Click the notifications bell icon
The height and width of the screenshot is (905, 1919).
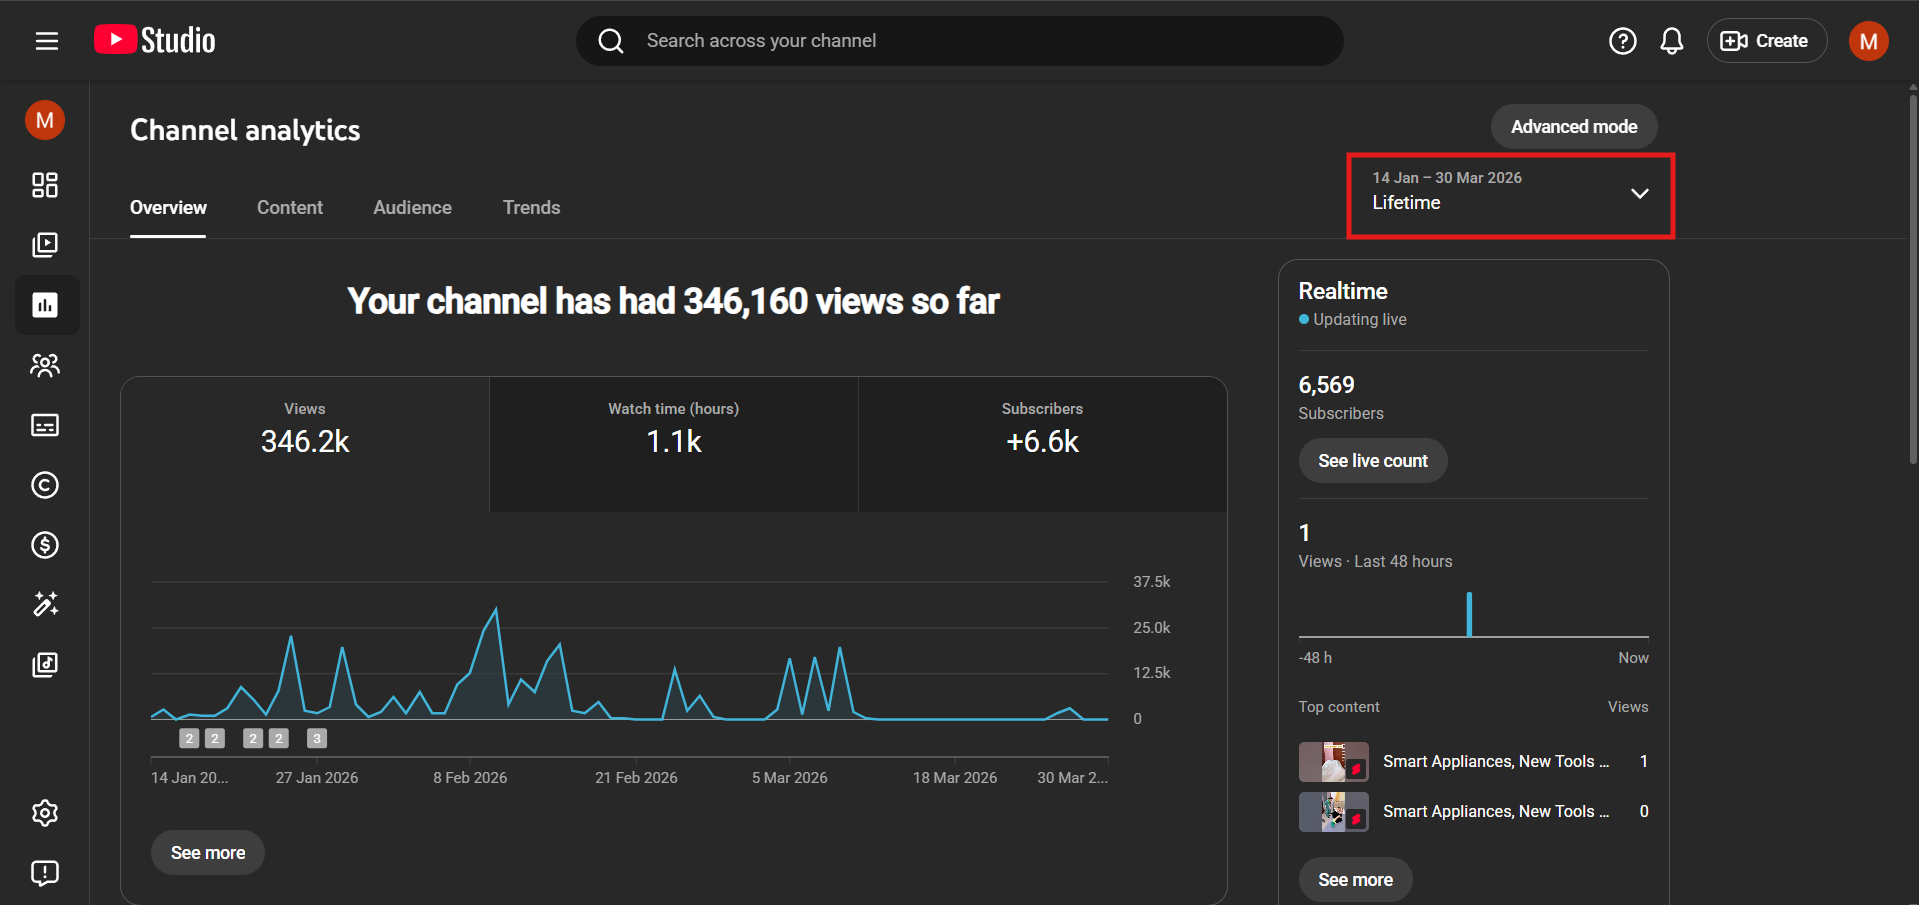(1671, 41)
